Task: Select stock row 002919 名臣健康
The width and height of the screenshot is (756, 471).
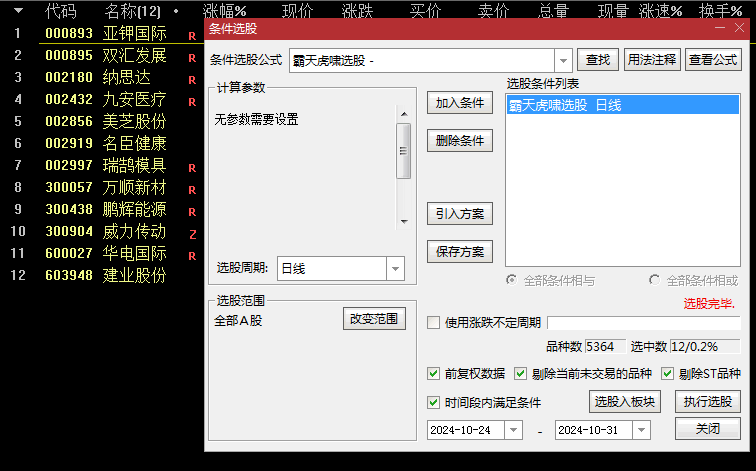Action: click(106, 143)
